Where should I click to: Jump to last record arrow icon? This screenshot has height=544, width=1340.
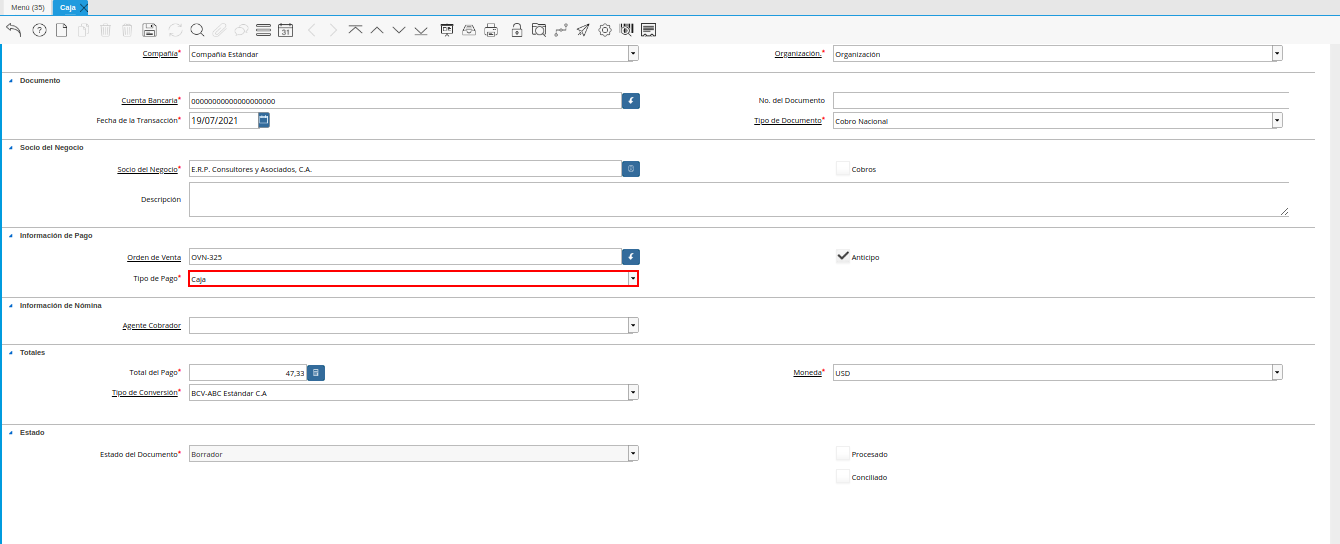point(421,30)
